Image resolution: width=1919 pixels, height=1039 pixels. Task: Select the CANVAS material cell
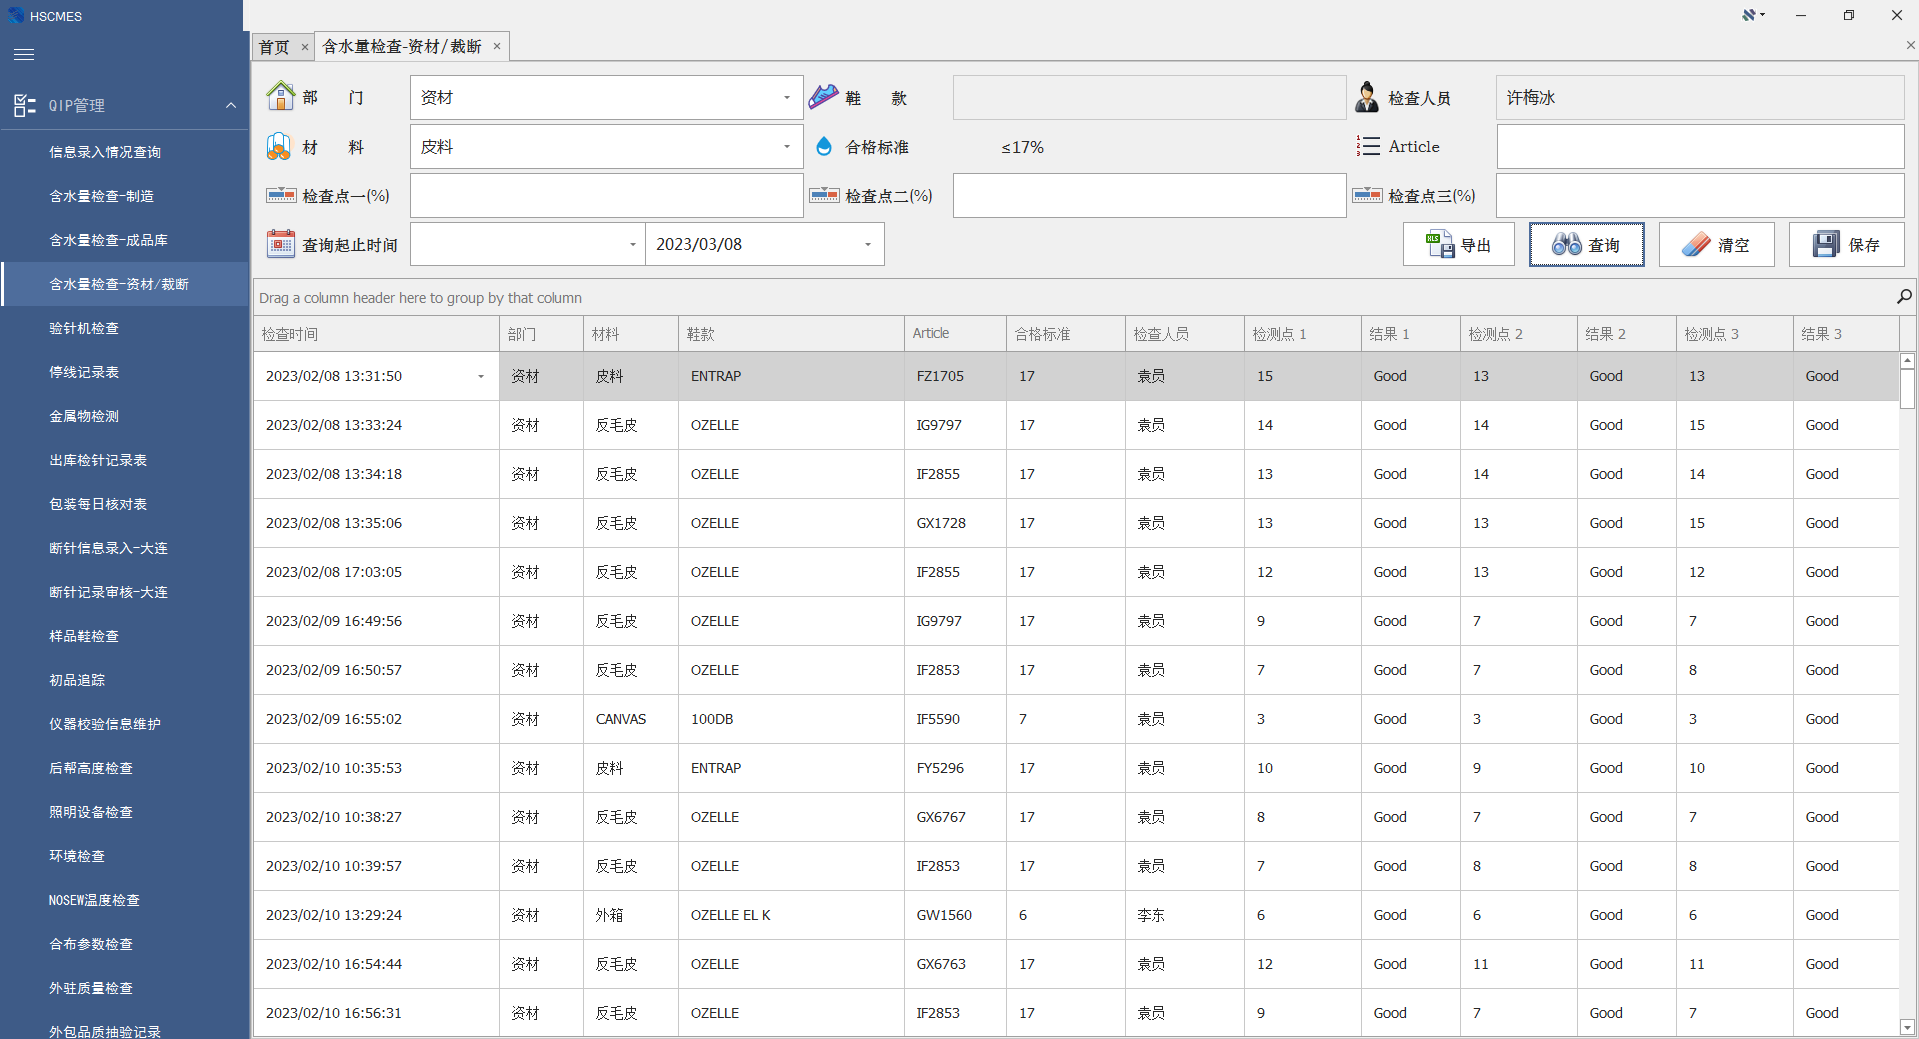click(631, 719)
